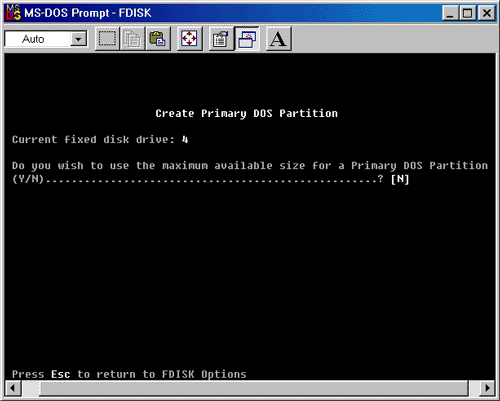Click the MS-DOS system menu icon
Image resolution: width=500 pixels, height=401 pixels.
pyautogui.click(x=13, y=13)
